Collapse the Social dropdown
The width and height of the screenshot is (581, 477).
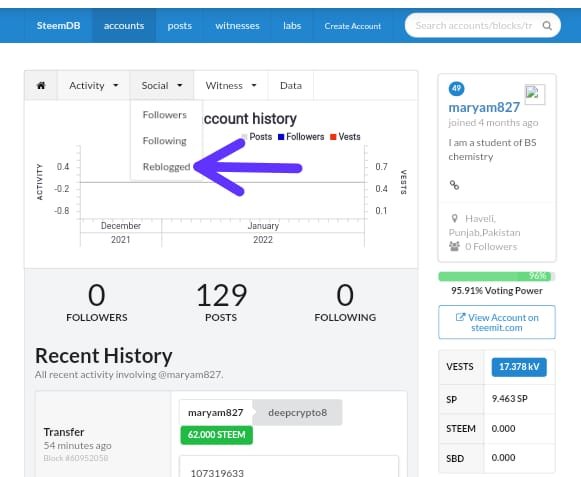(162, 86)
